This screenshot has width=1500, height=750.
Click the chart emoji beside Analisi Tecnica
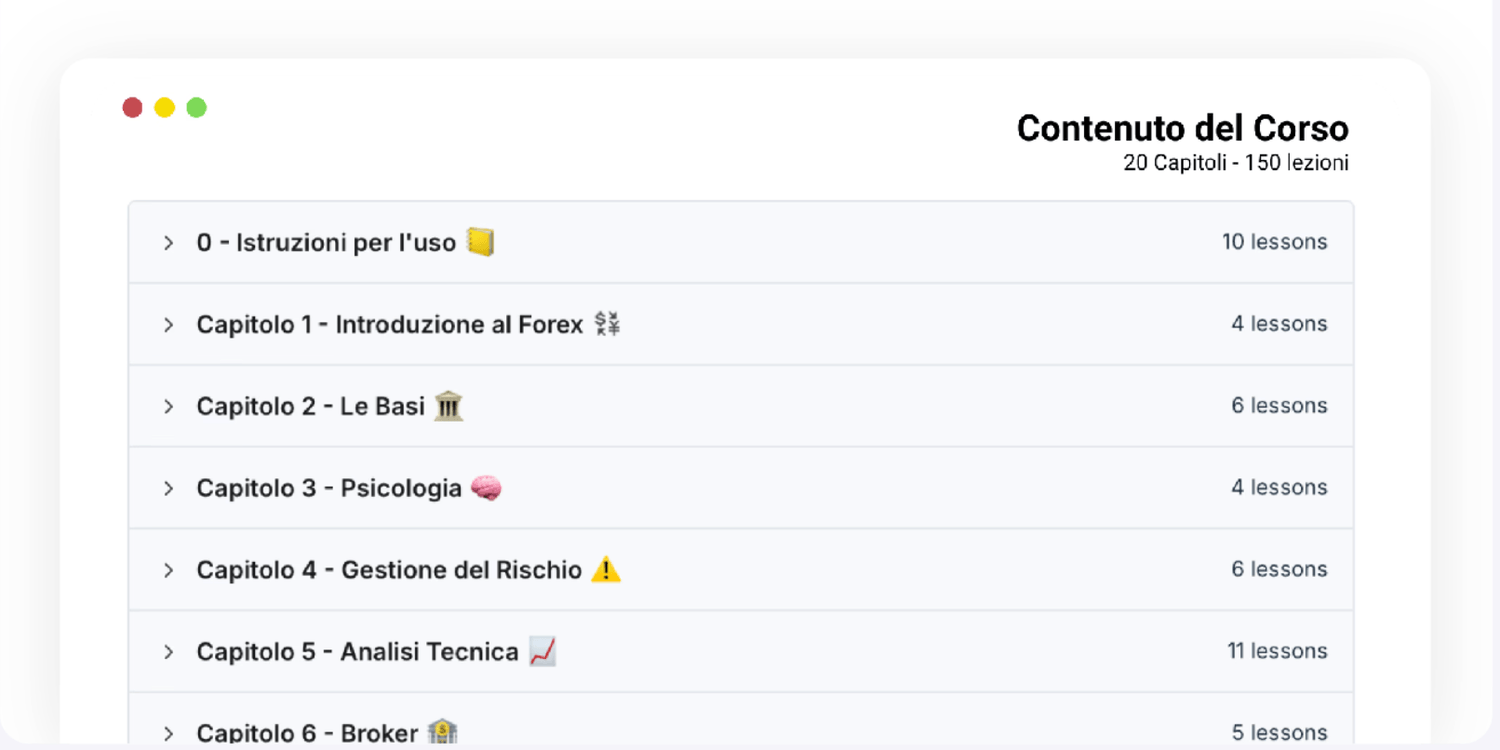pyautogui.click(x=542, y=652)
